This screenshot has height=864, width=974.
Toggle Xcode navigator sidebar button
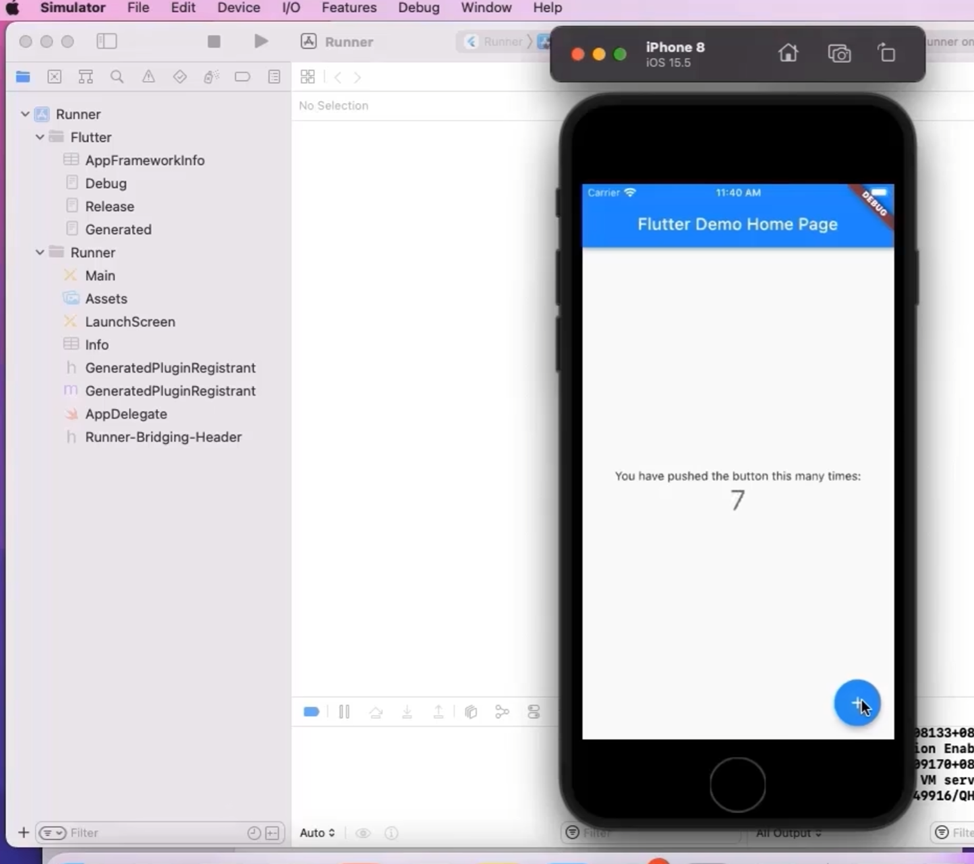(x=107, y=42)
